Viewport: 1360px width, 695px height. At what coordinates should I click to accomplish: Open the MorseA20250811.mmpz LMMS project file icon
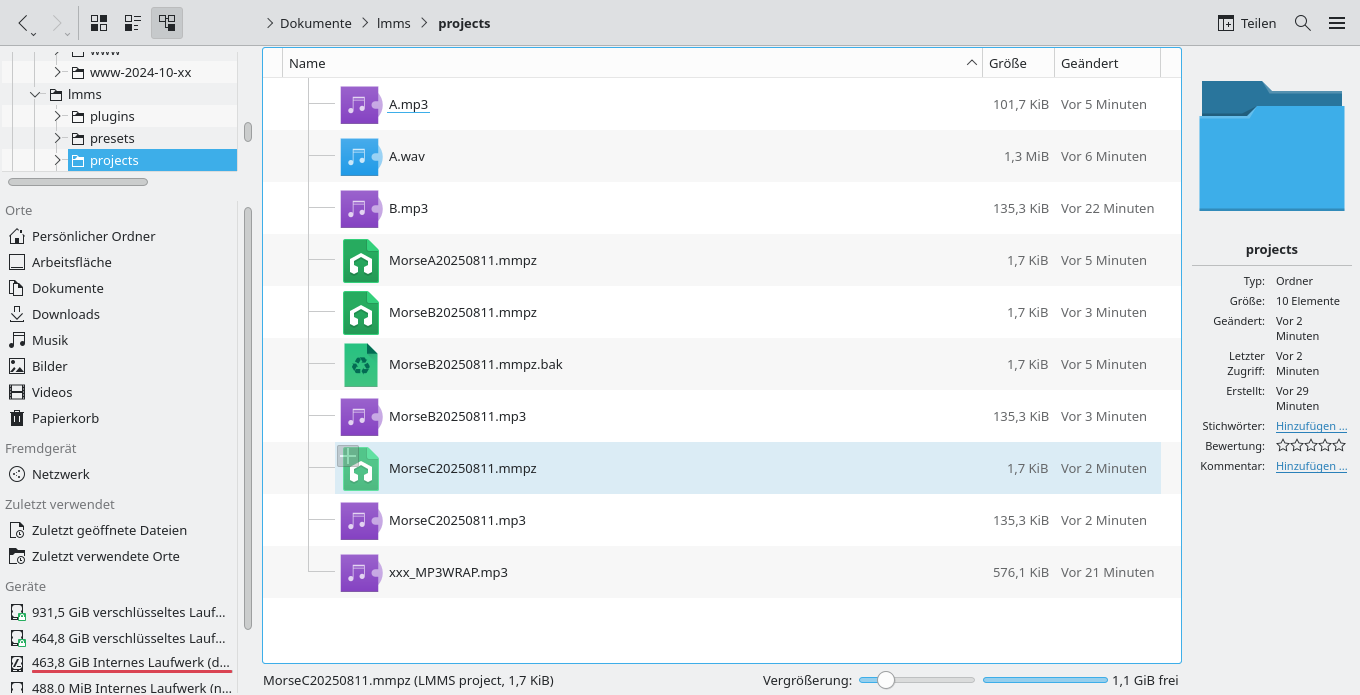[x=360, y=261]
